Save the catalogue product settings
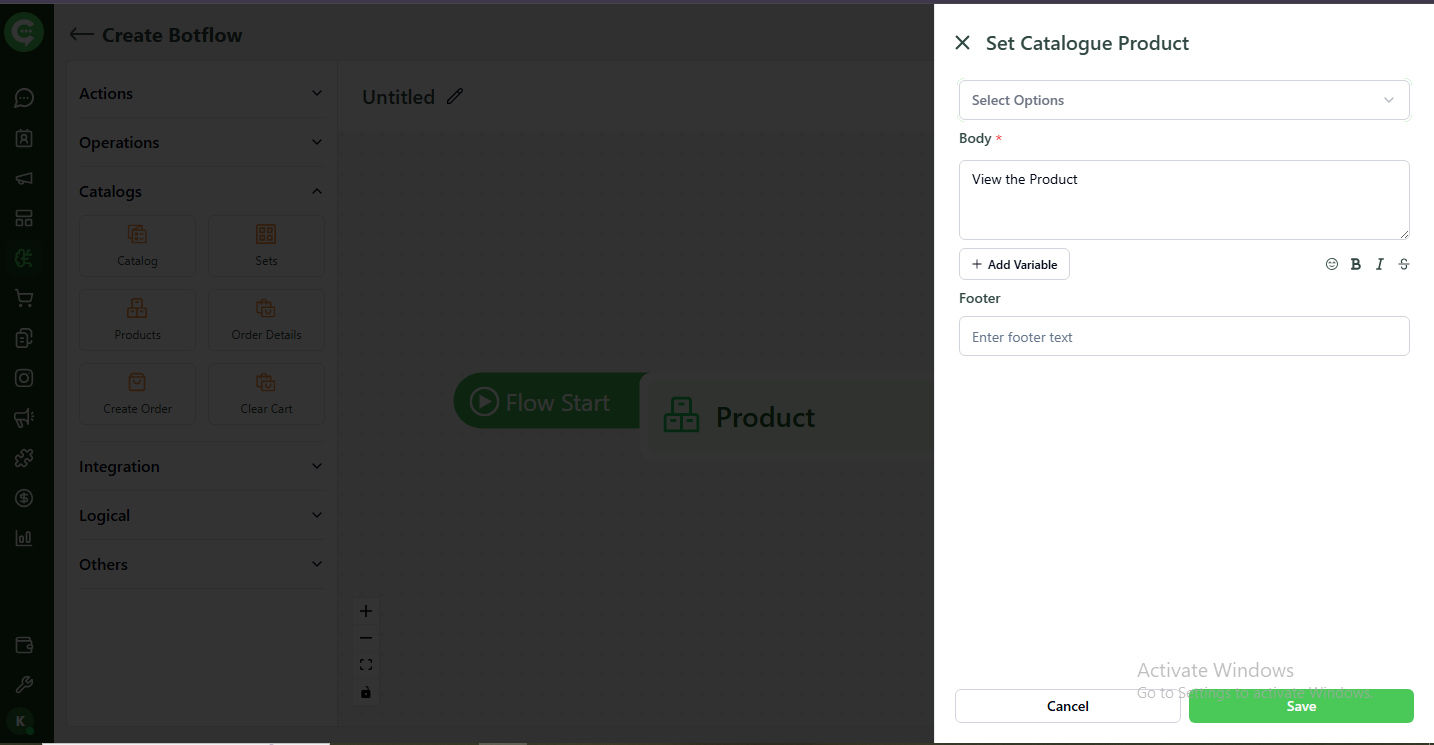 pos(1300,706)
